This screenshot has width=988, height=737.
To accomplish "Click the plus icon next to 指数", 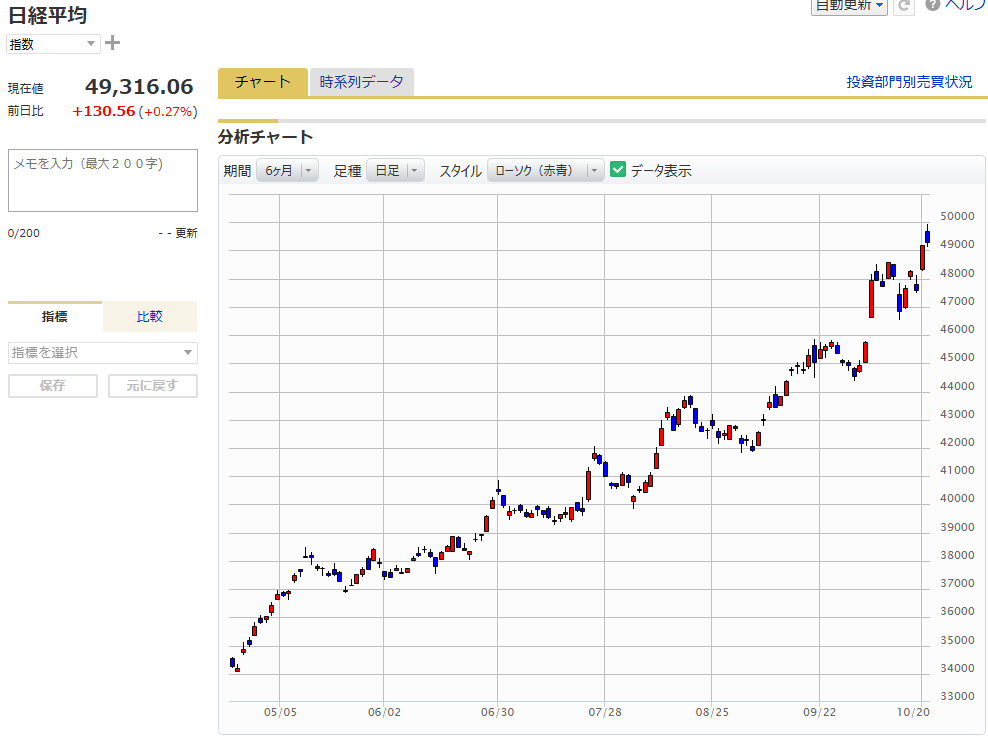I will [113, 43].
